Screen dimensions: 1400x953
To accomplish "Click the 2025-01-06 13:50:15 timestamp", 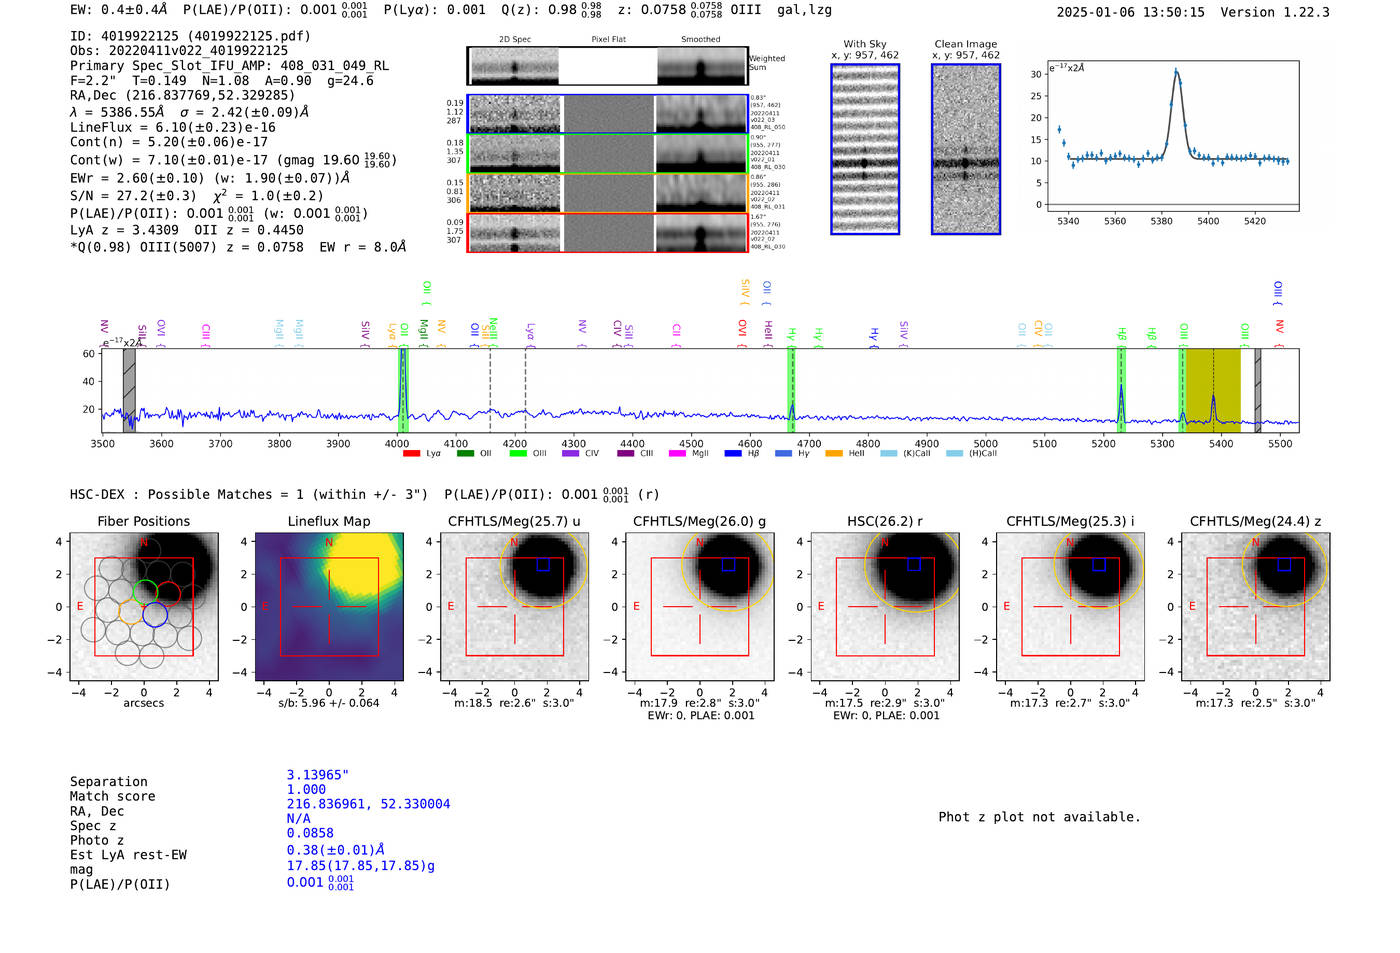I will point(1131,12).
